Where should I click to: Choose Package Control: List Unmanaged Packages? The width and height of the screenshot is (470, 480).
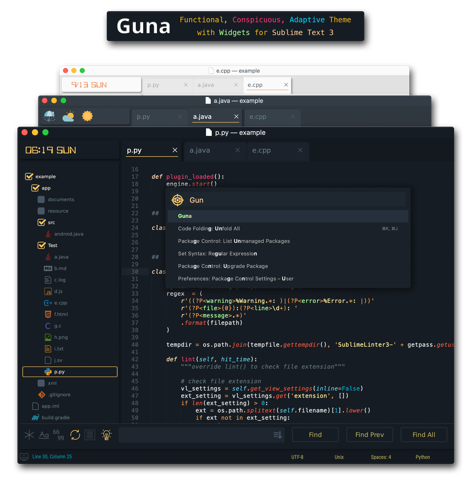[288, 241]
